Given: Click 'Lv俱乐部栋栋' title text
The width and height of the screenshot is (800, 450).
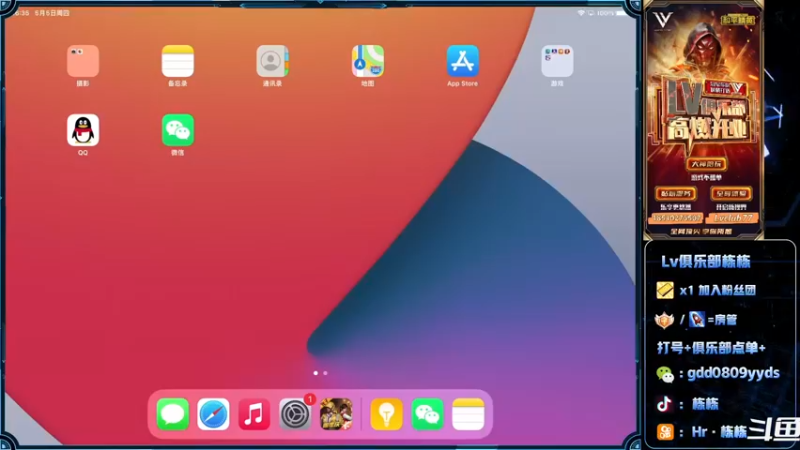Looking at the screenshot, I should coord(706,262).
